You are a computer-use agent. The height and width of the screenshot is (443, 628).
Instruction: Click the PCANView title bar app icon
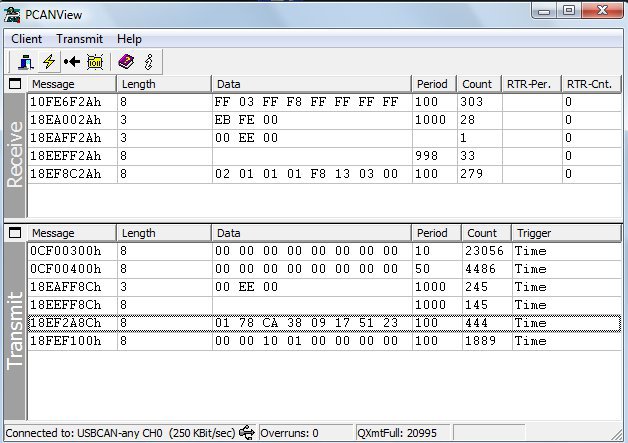(x=12, y=15)
